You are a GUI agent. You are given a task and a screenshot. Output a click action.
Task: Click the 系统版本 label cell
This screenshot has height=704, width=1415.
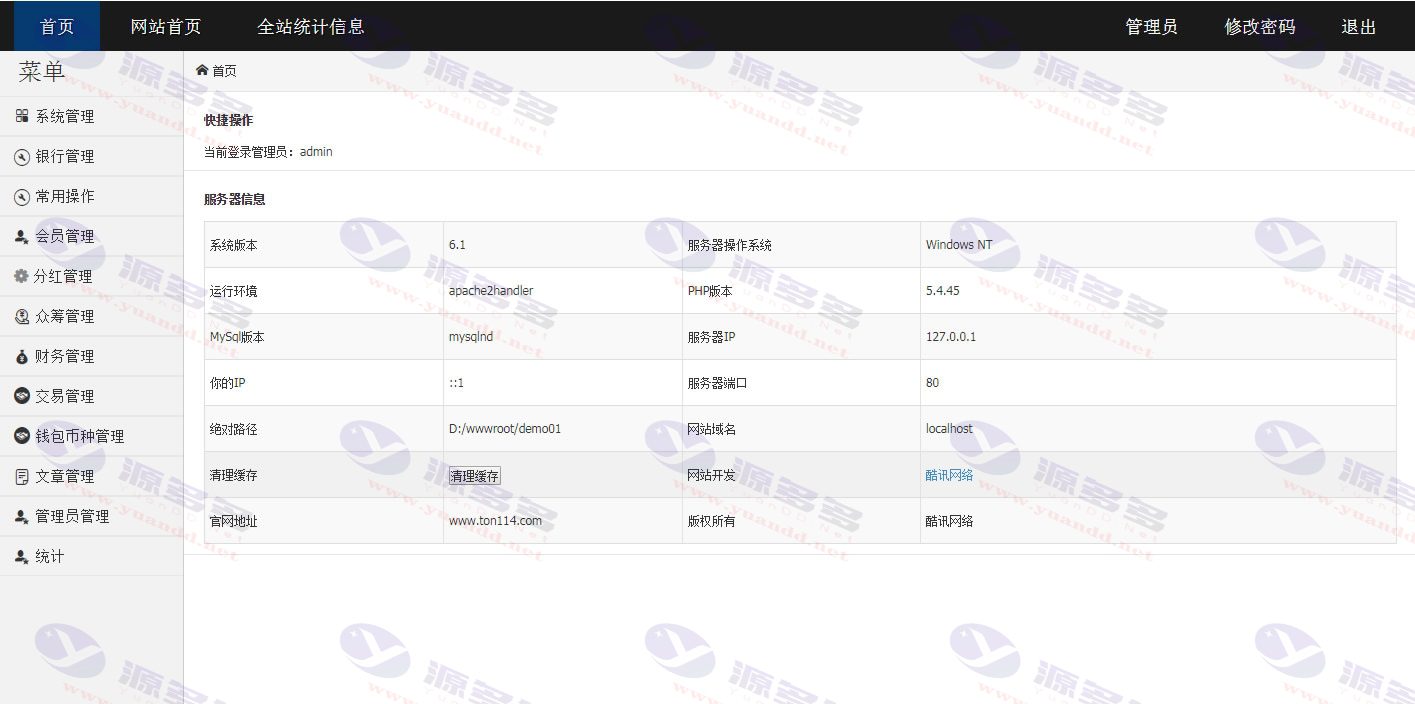click(324, 245)
